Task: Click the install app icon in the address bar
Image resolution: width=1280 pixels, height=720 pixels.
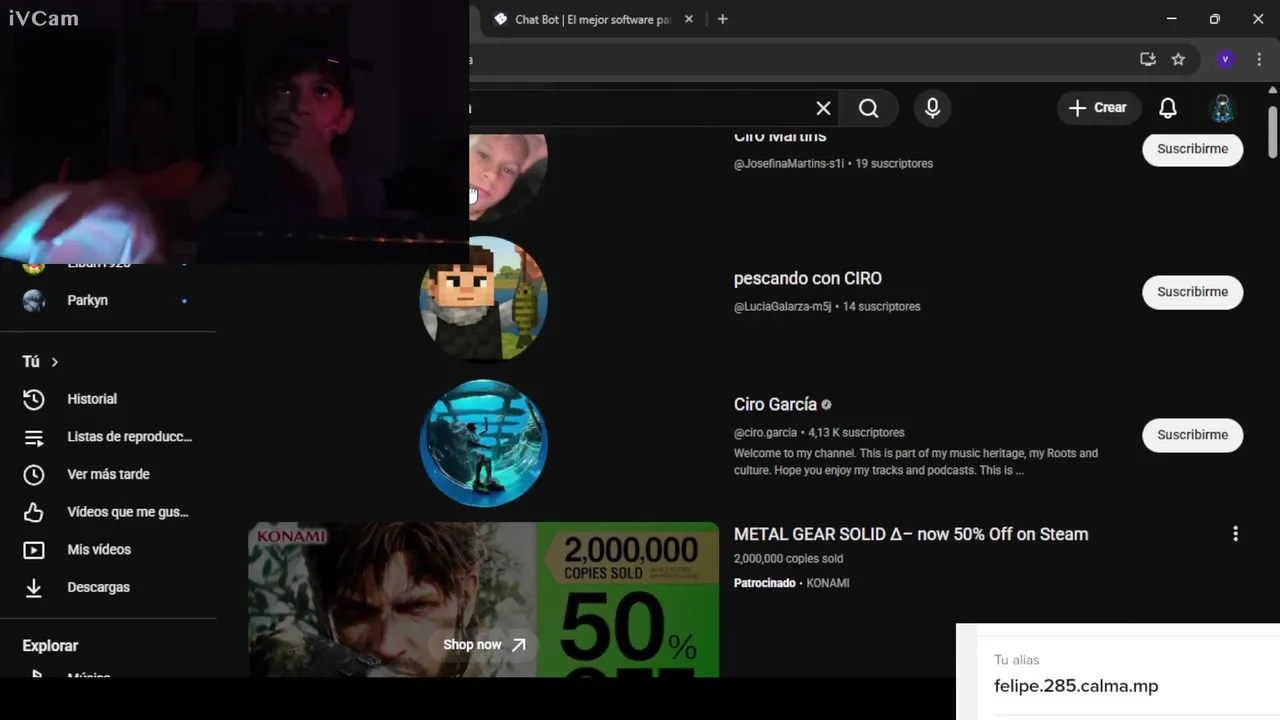Action: [1148, 59]
